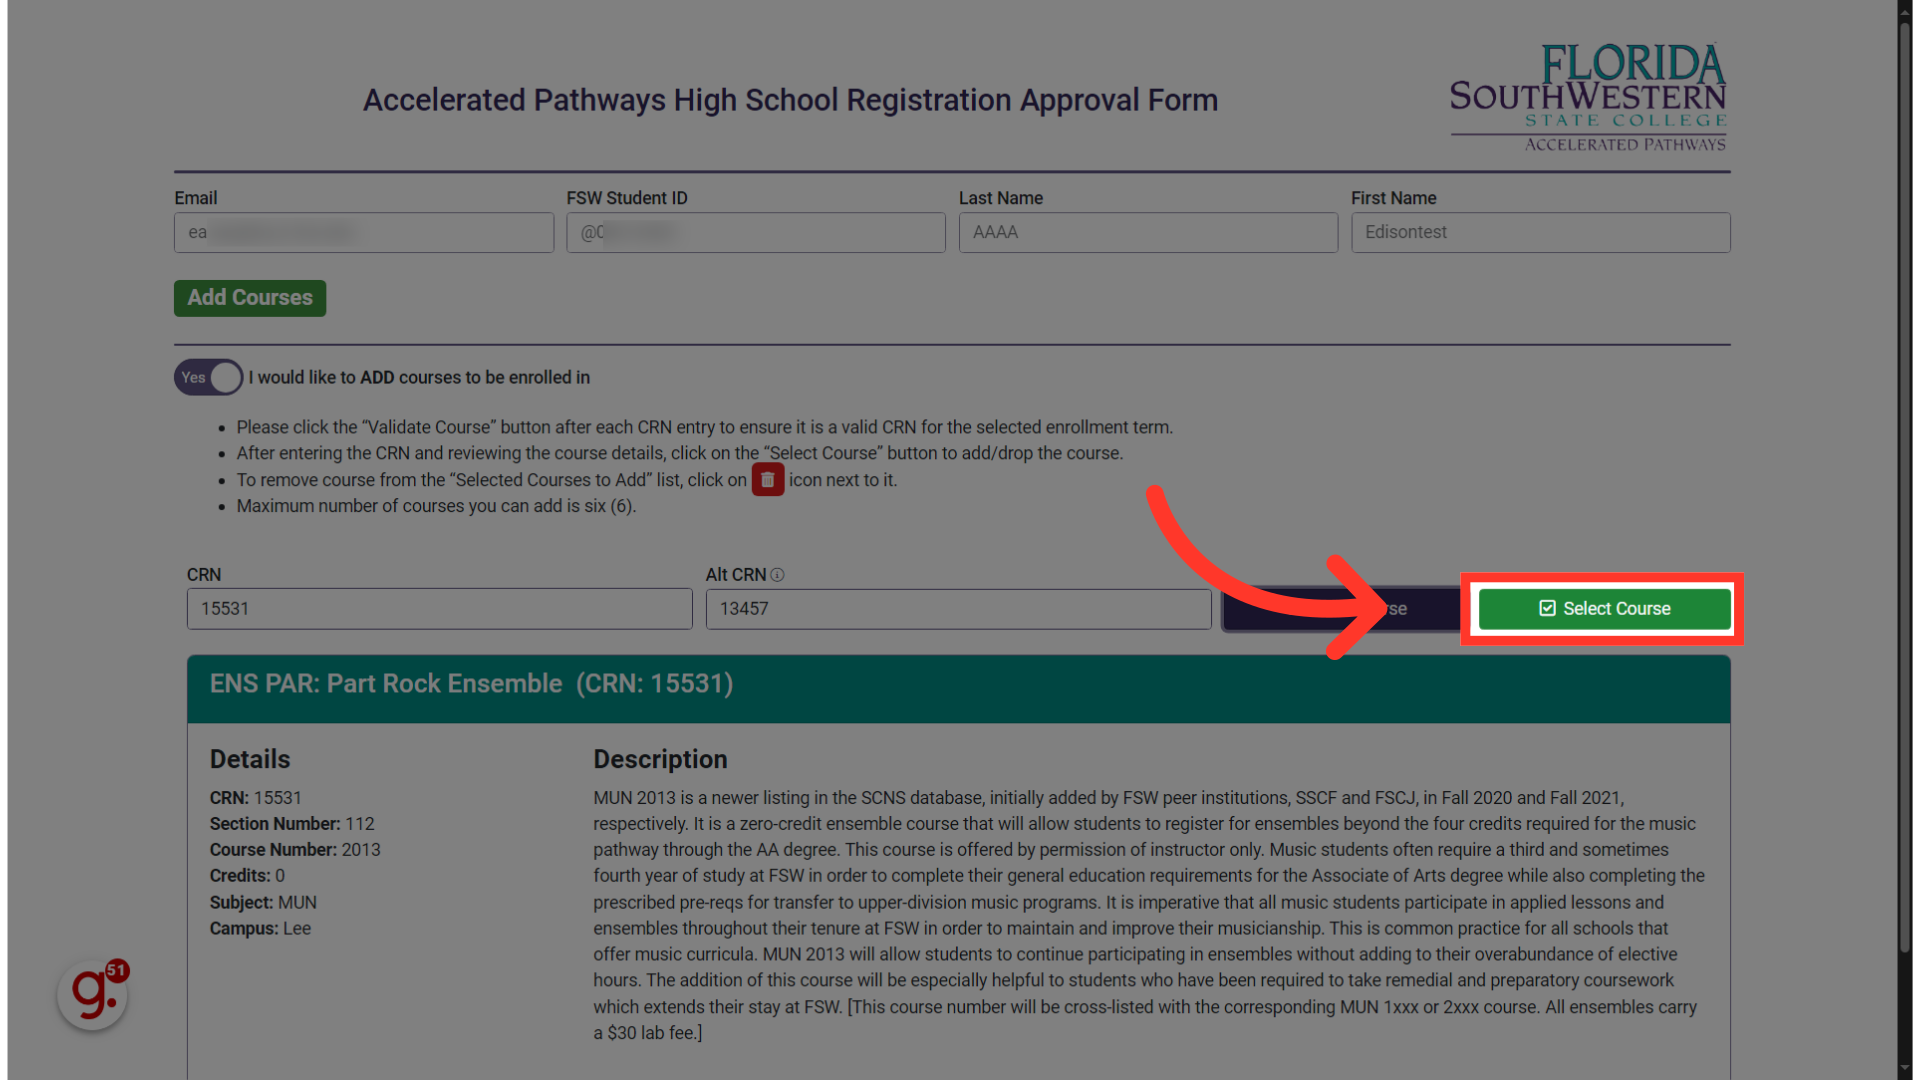
Task: Click the Add Courses button
Action: (249, 297)
